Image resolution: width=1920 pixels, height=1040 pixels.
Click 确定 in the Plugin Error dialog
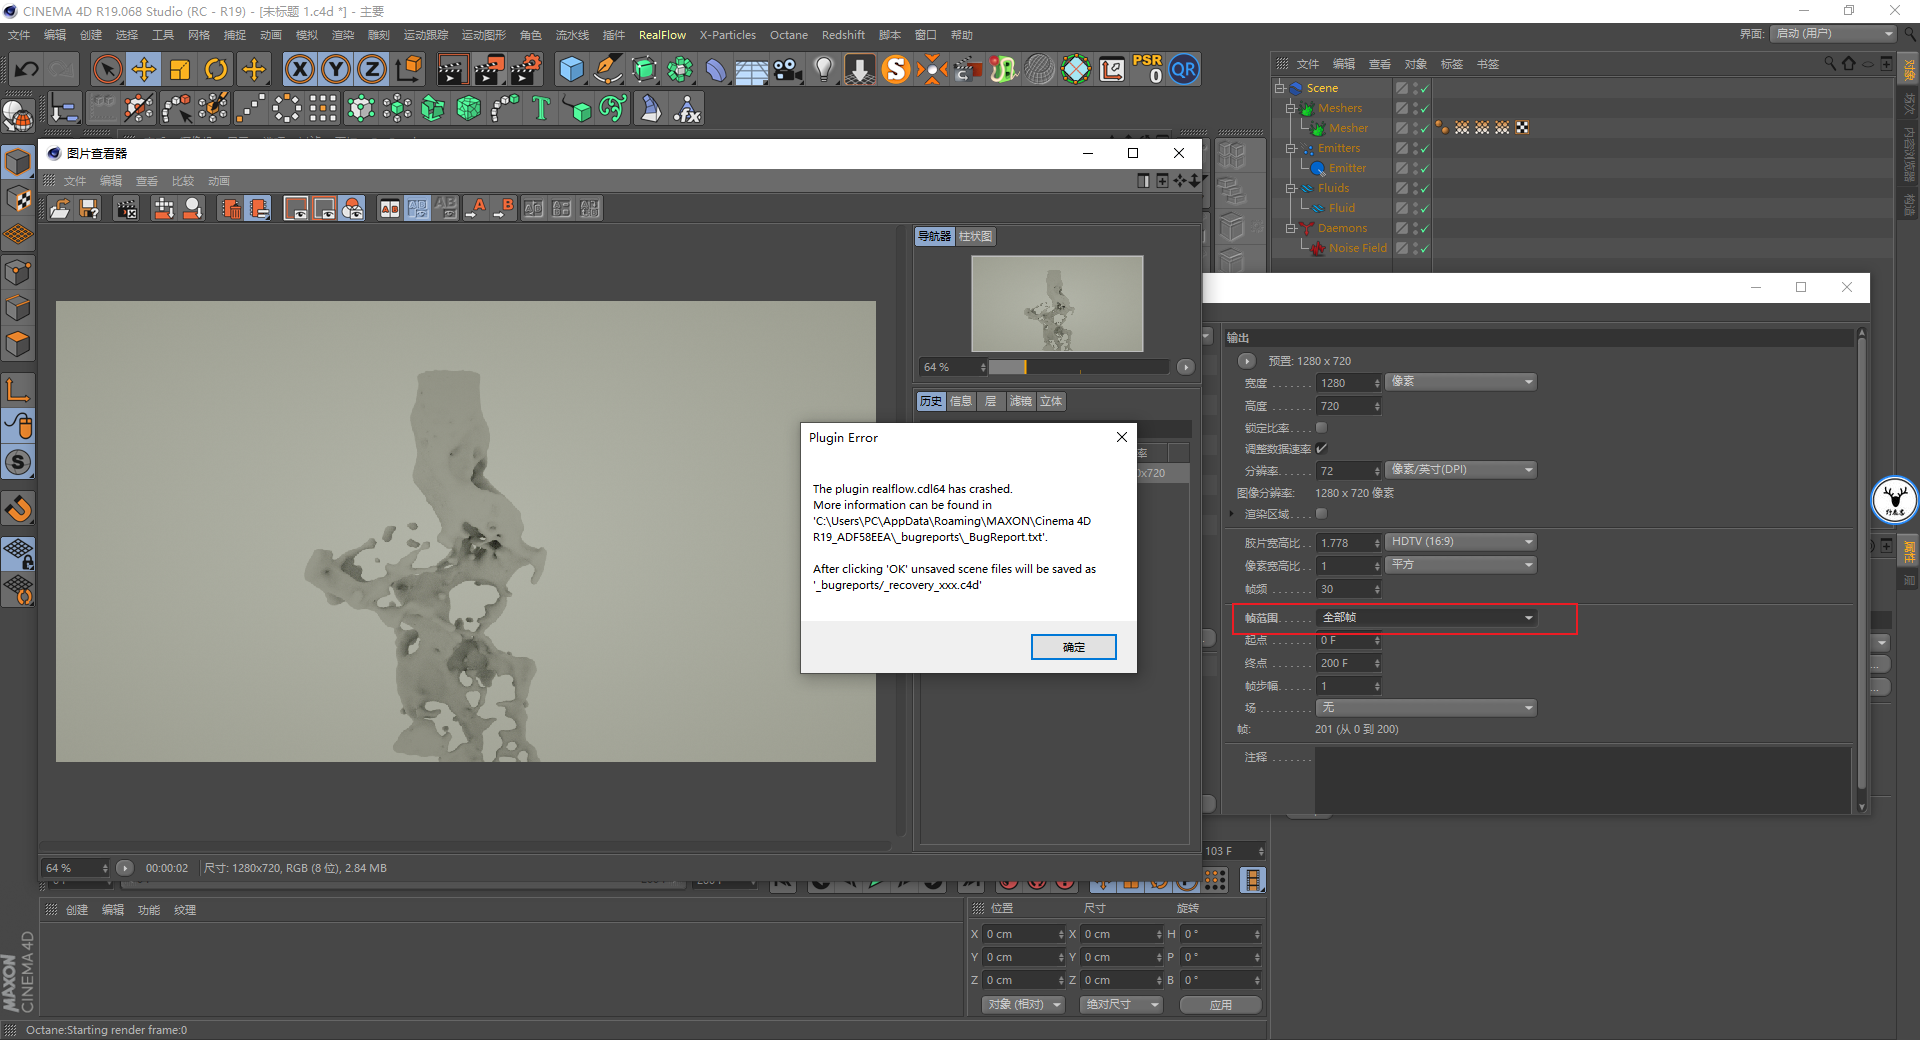1074,647
